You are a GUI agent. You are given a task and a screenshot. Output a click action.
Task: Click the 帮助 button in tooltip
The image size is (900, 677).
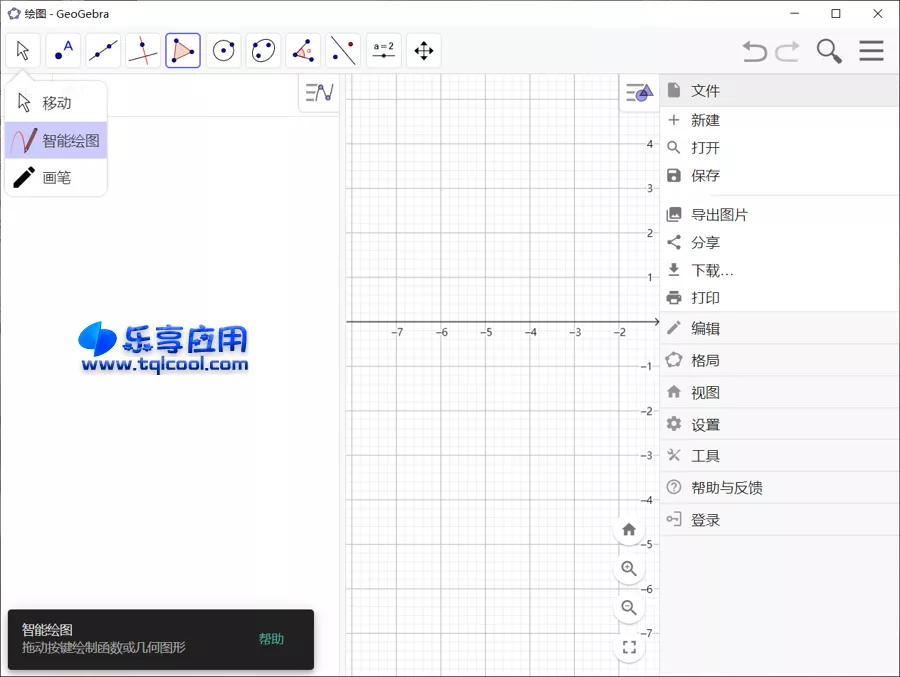[x=271, y=639]
